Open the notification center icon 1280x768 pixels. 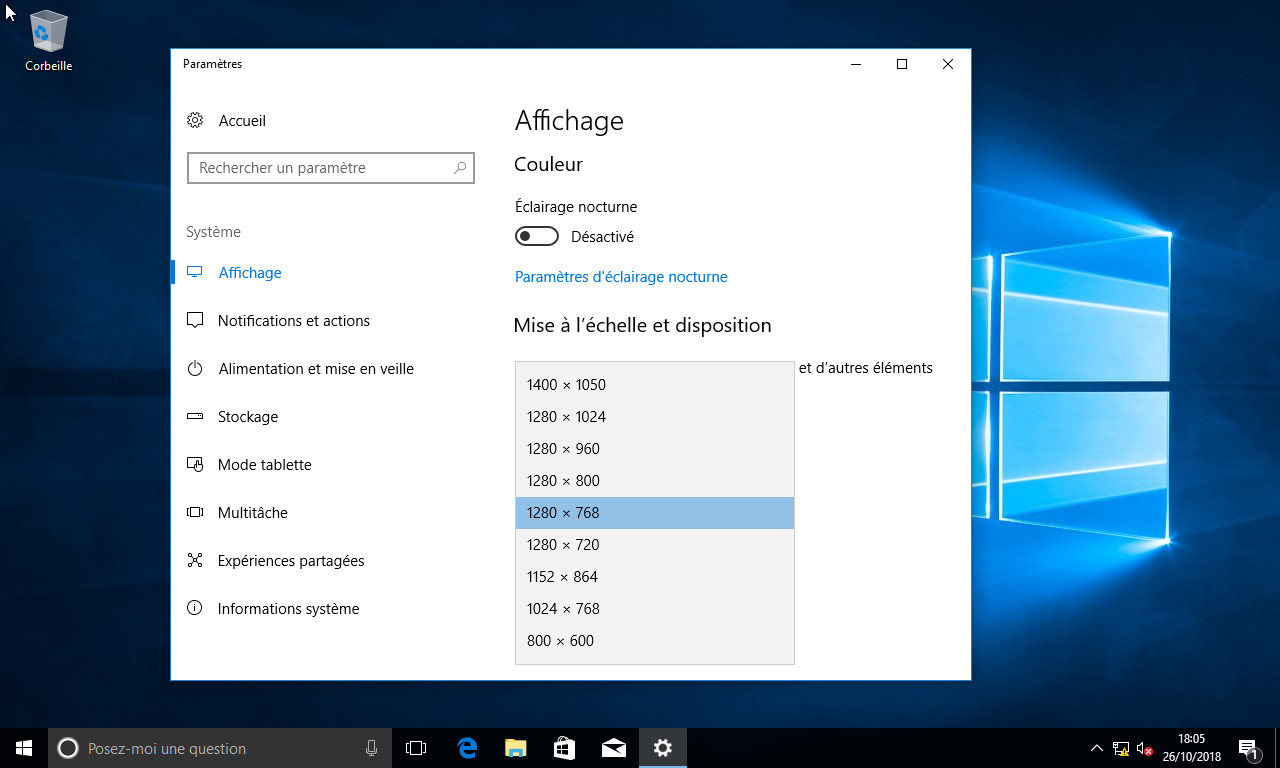tap(1248, 748)
